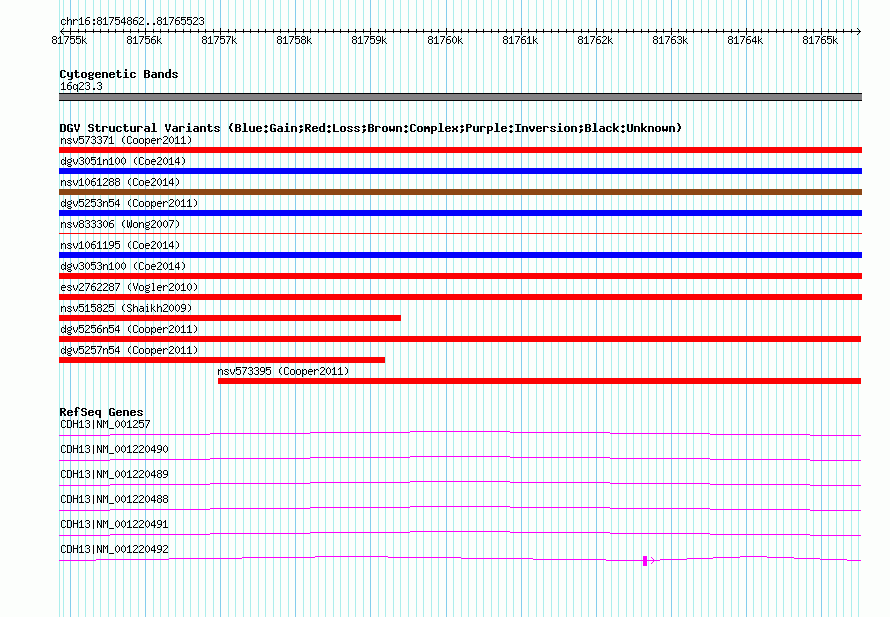Click the blue bar for dgv3051n100
Viewport: 890px width, 617px height.
point(460,171)
